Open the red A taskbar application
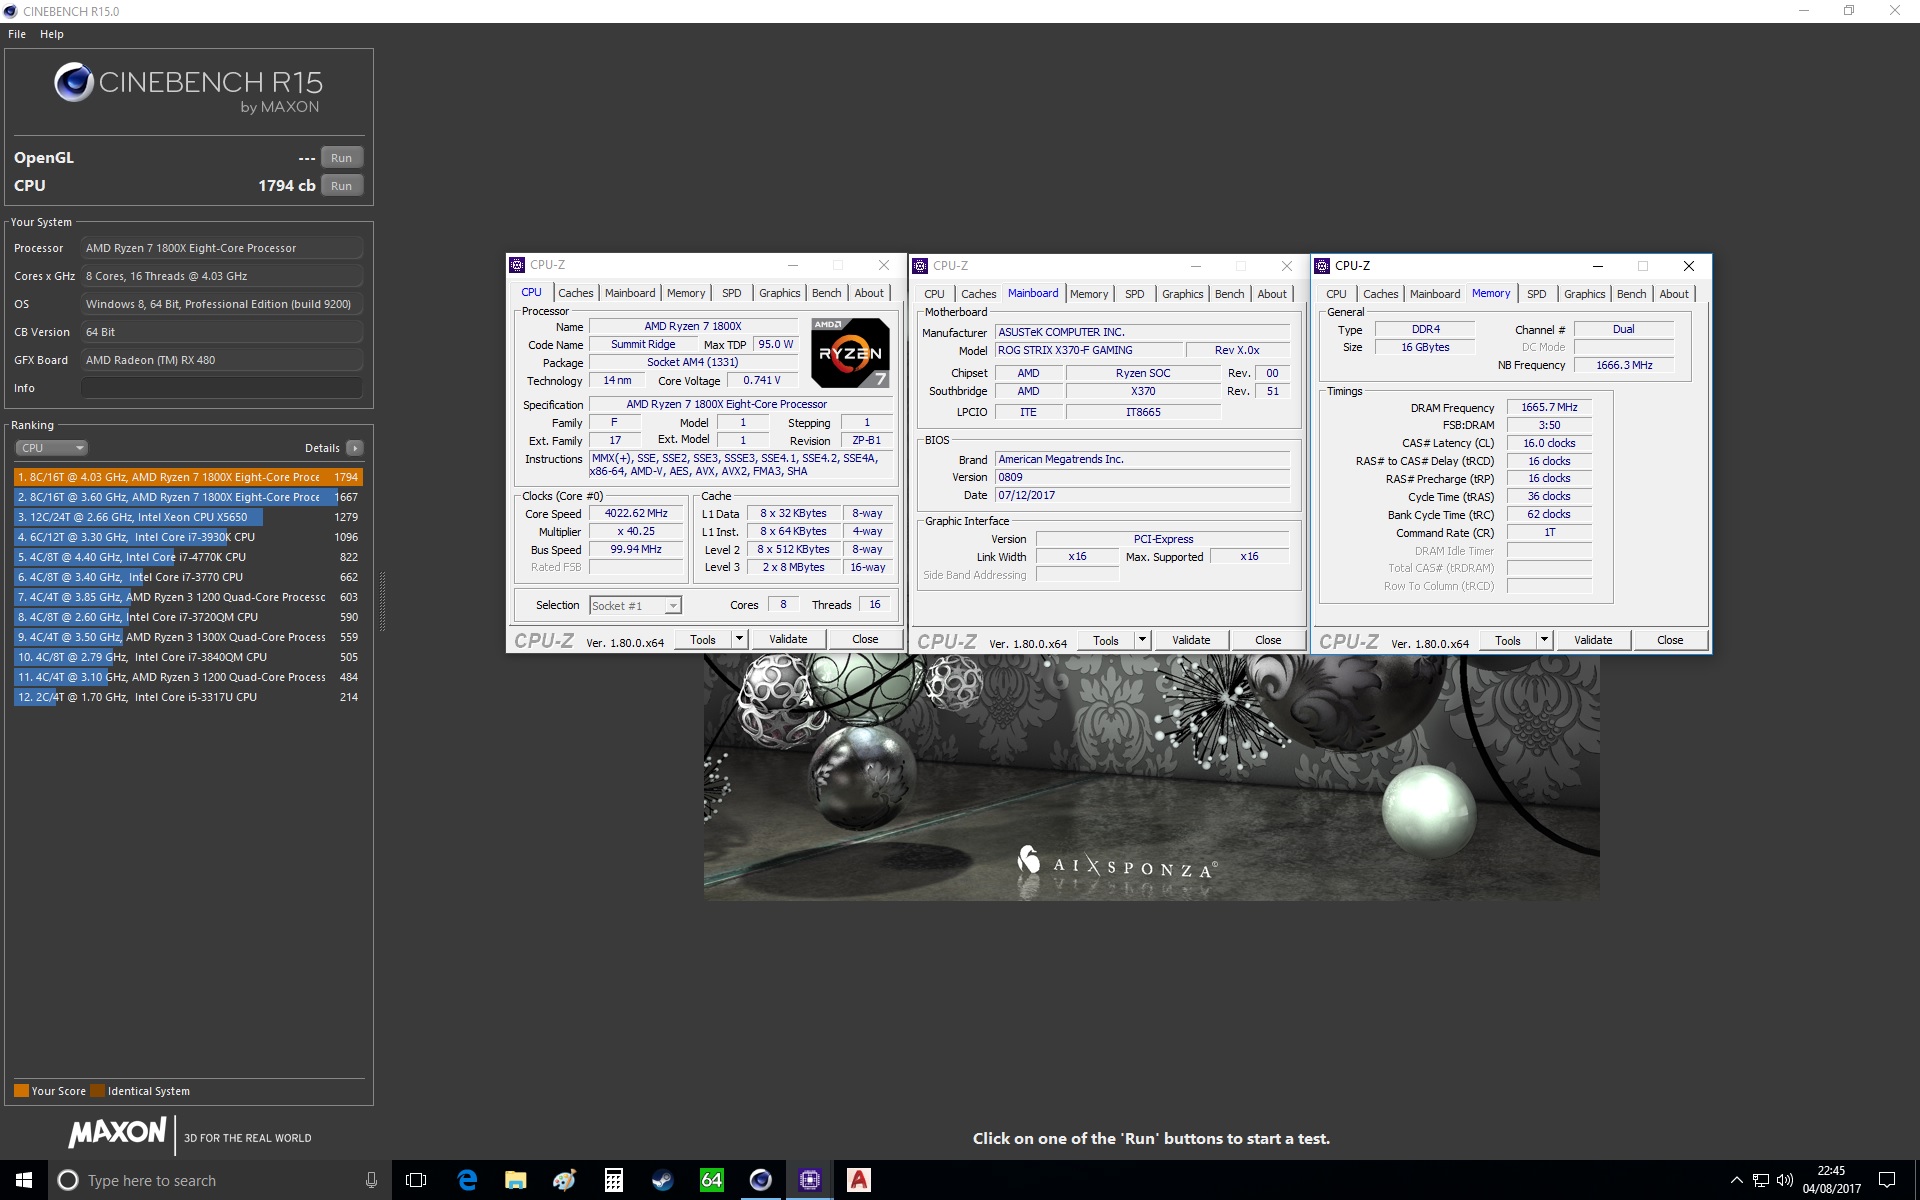This screenshot has width=1920, height=1200. tap(858, 1180)
